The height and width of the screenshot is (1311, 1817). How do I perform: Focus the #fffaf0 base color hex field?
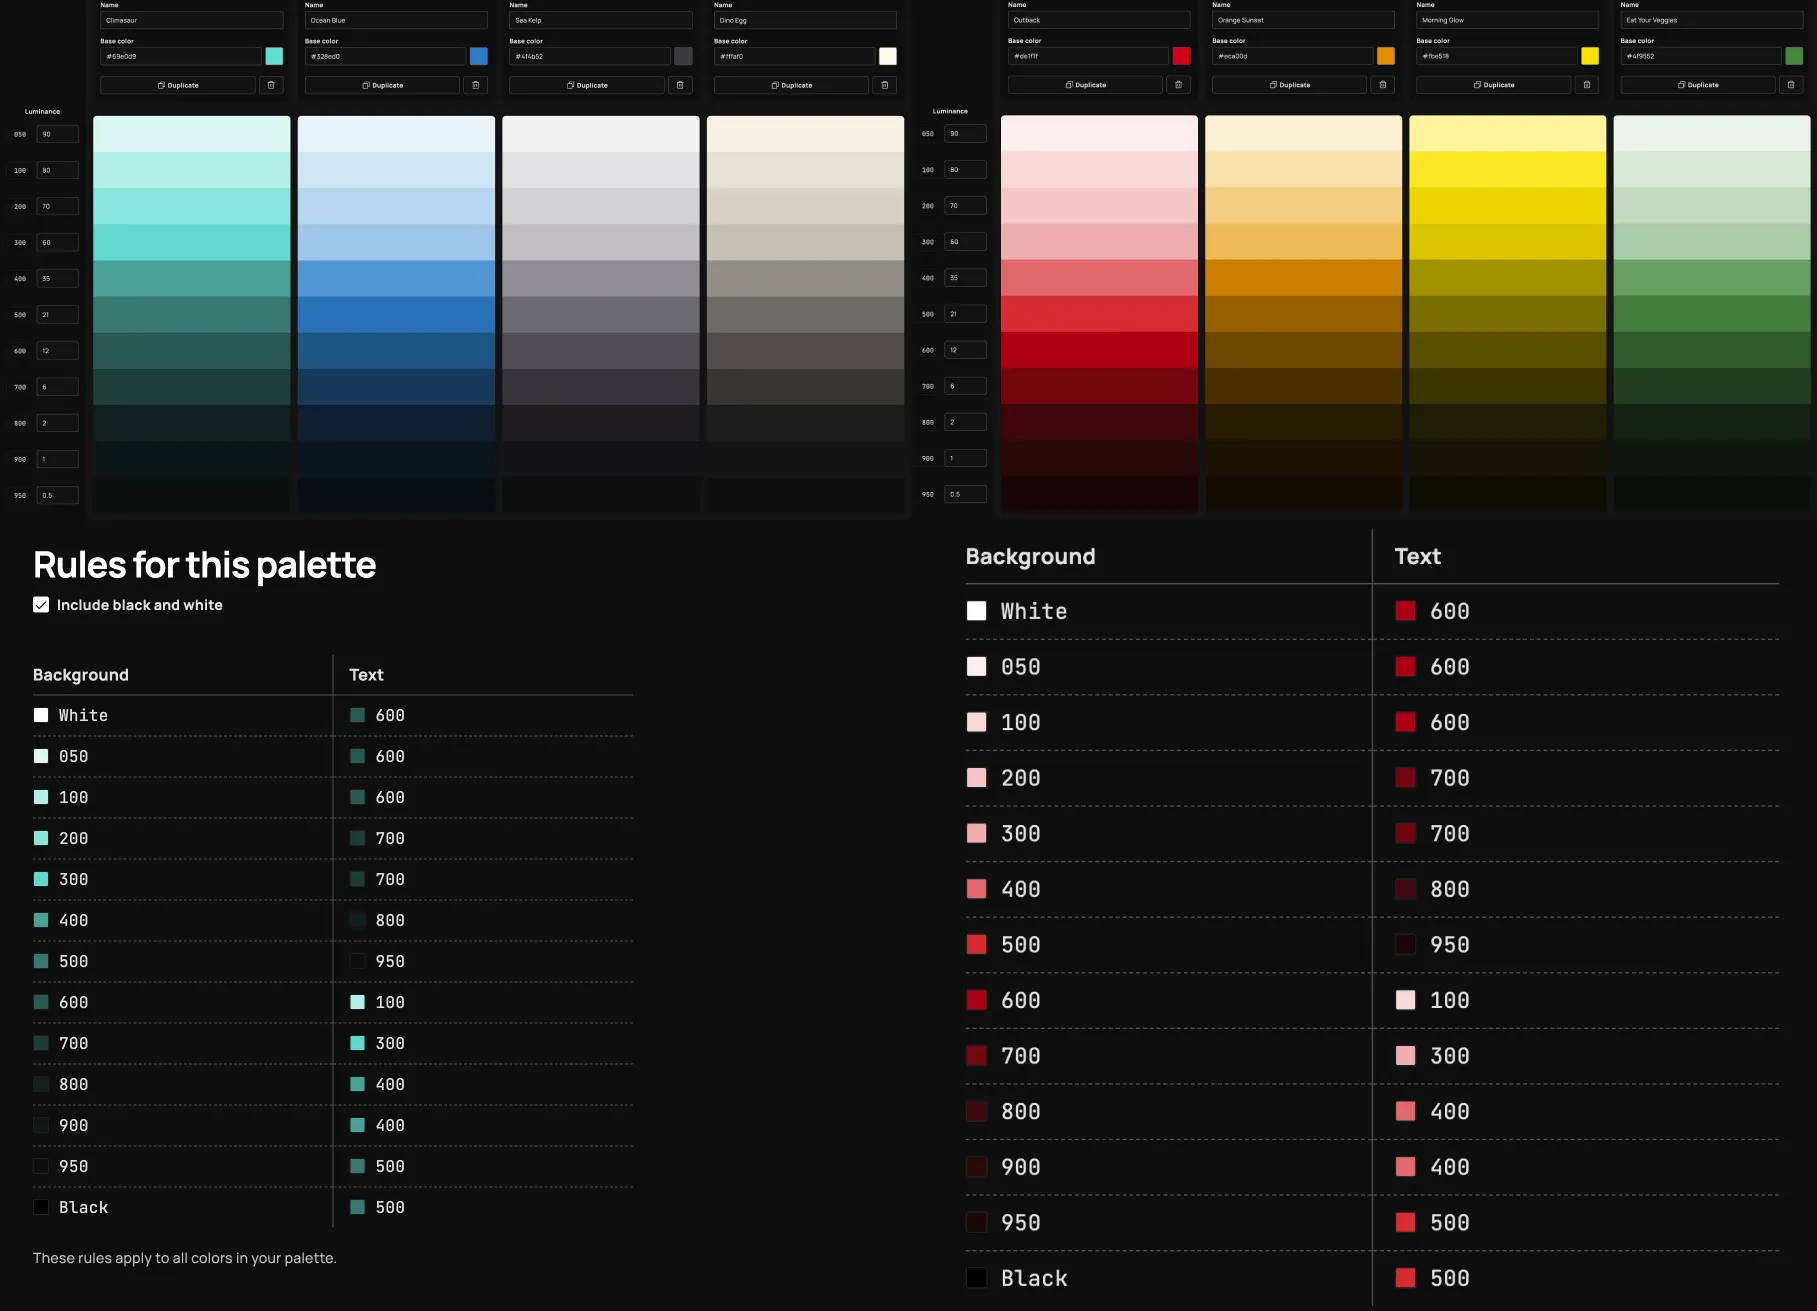(x=794, y=56)
